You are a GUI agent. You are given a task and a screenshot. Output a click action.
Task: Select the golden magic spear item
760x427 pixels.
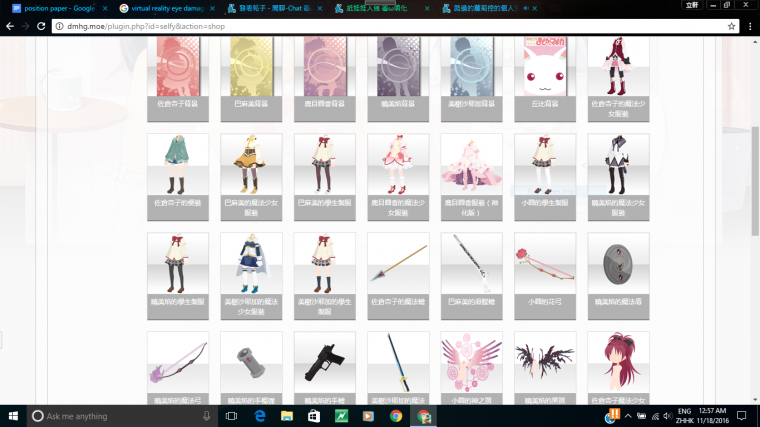[x=398, y=276]
